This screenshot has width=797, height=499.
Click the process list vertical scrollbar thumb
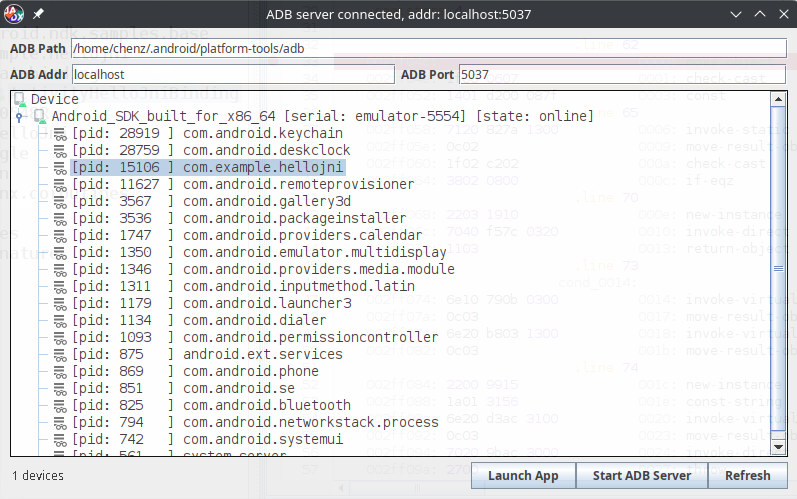(x=778, y=268)
